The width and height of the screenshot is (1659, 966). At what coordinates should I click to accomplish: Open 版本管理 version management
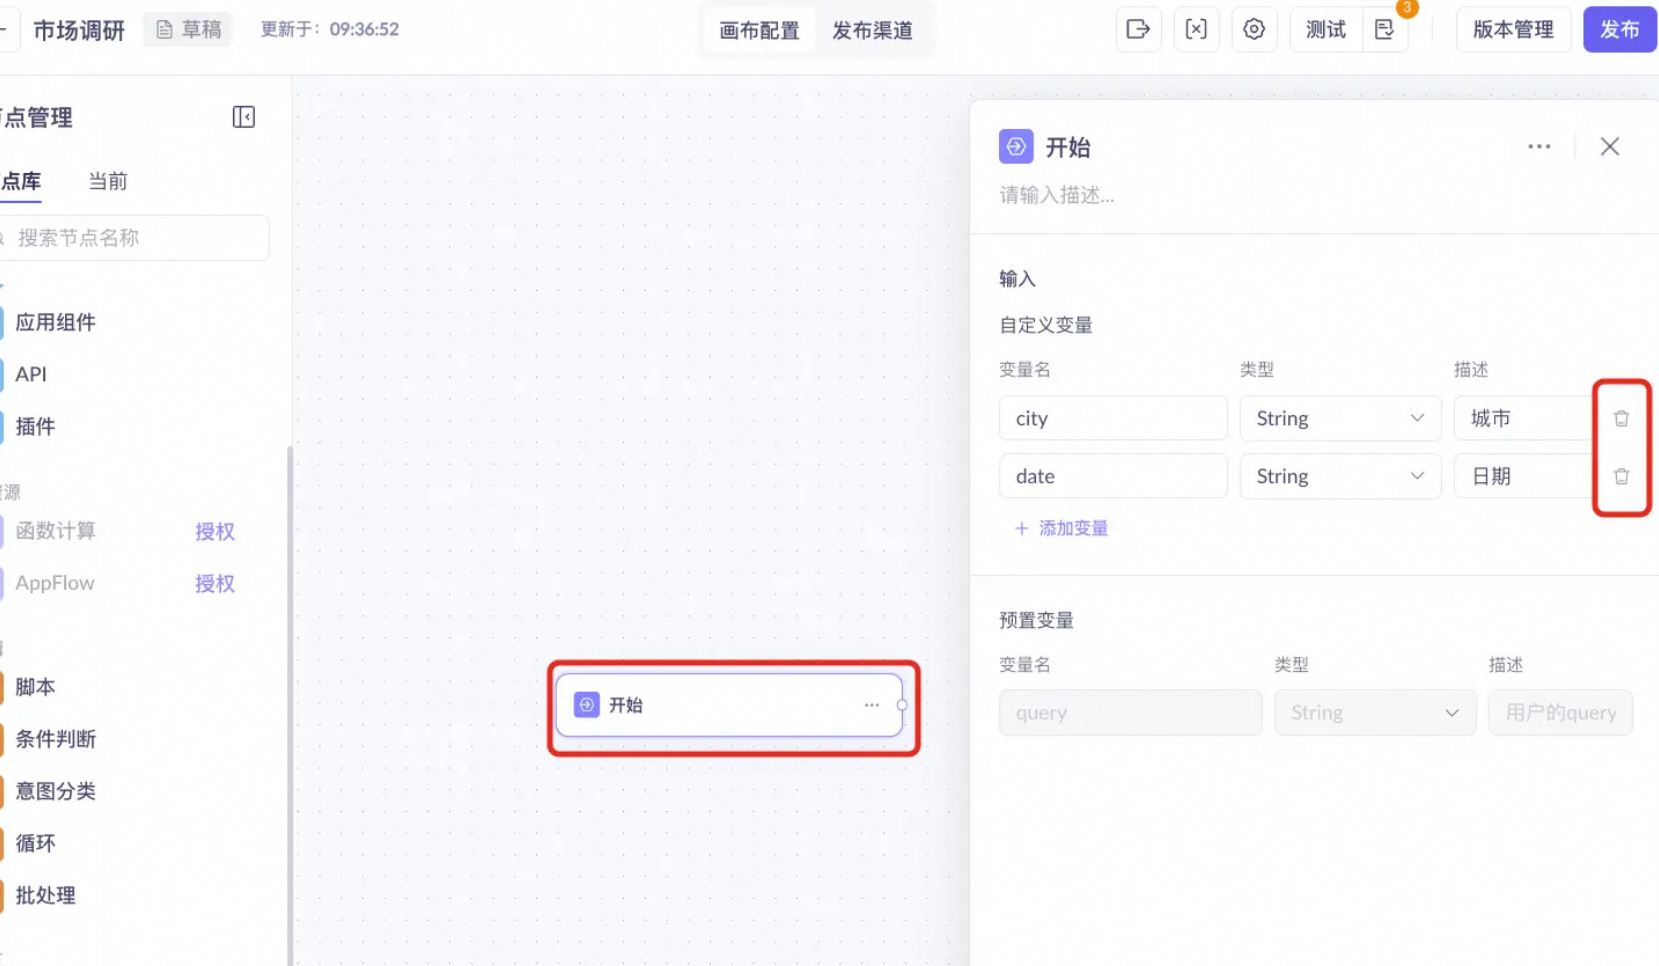tap(1513, 29)
